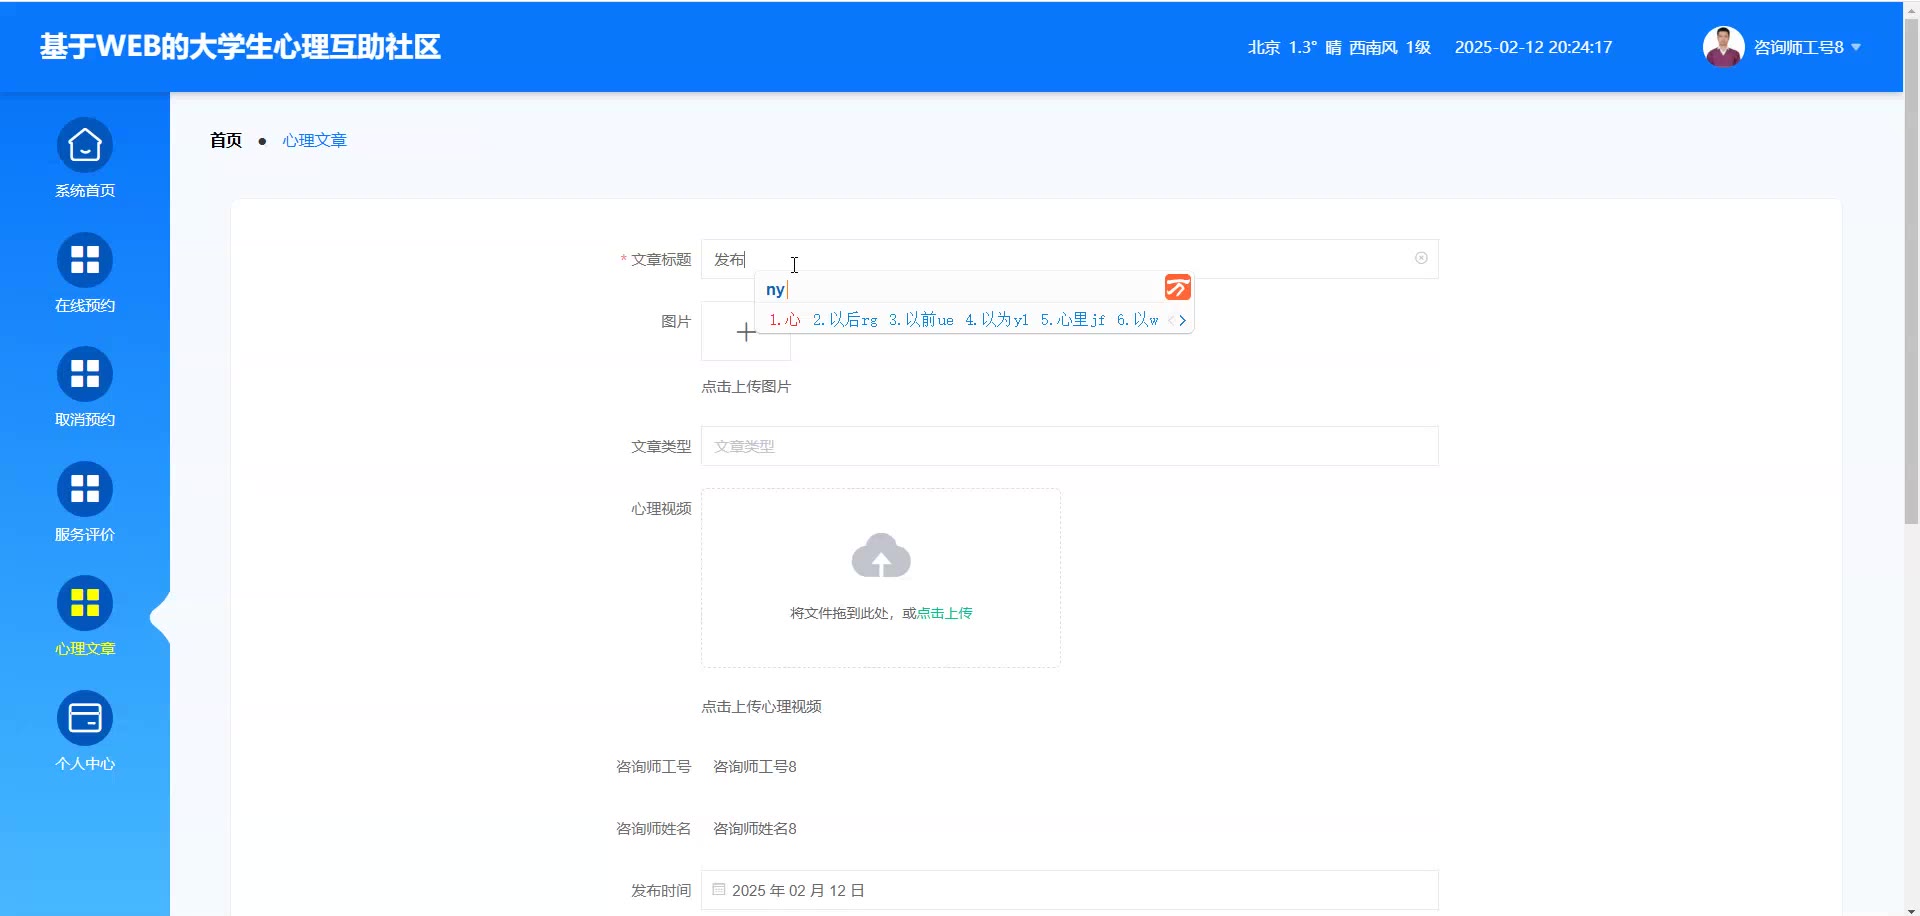Go to 首页 in the breadcrumb
Viewport: 1920px width, 916px height.
226,140
